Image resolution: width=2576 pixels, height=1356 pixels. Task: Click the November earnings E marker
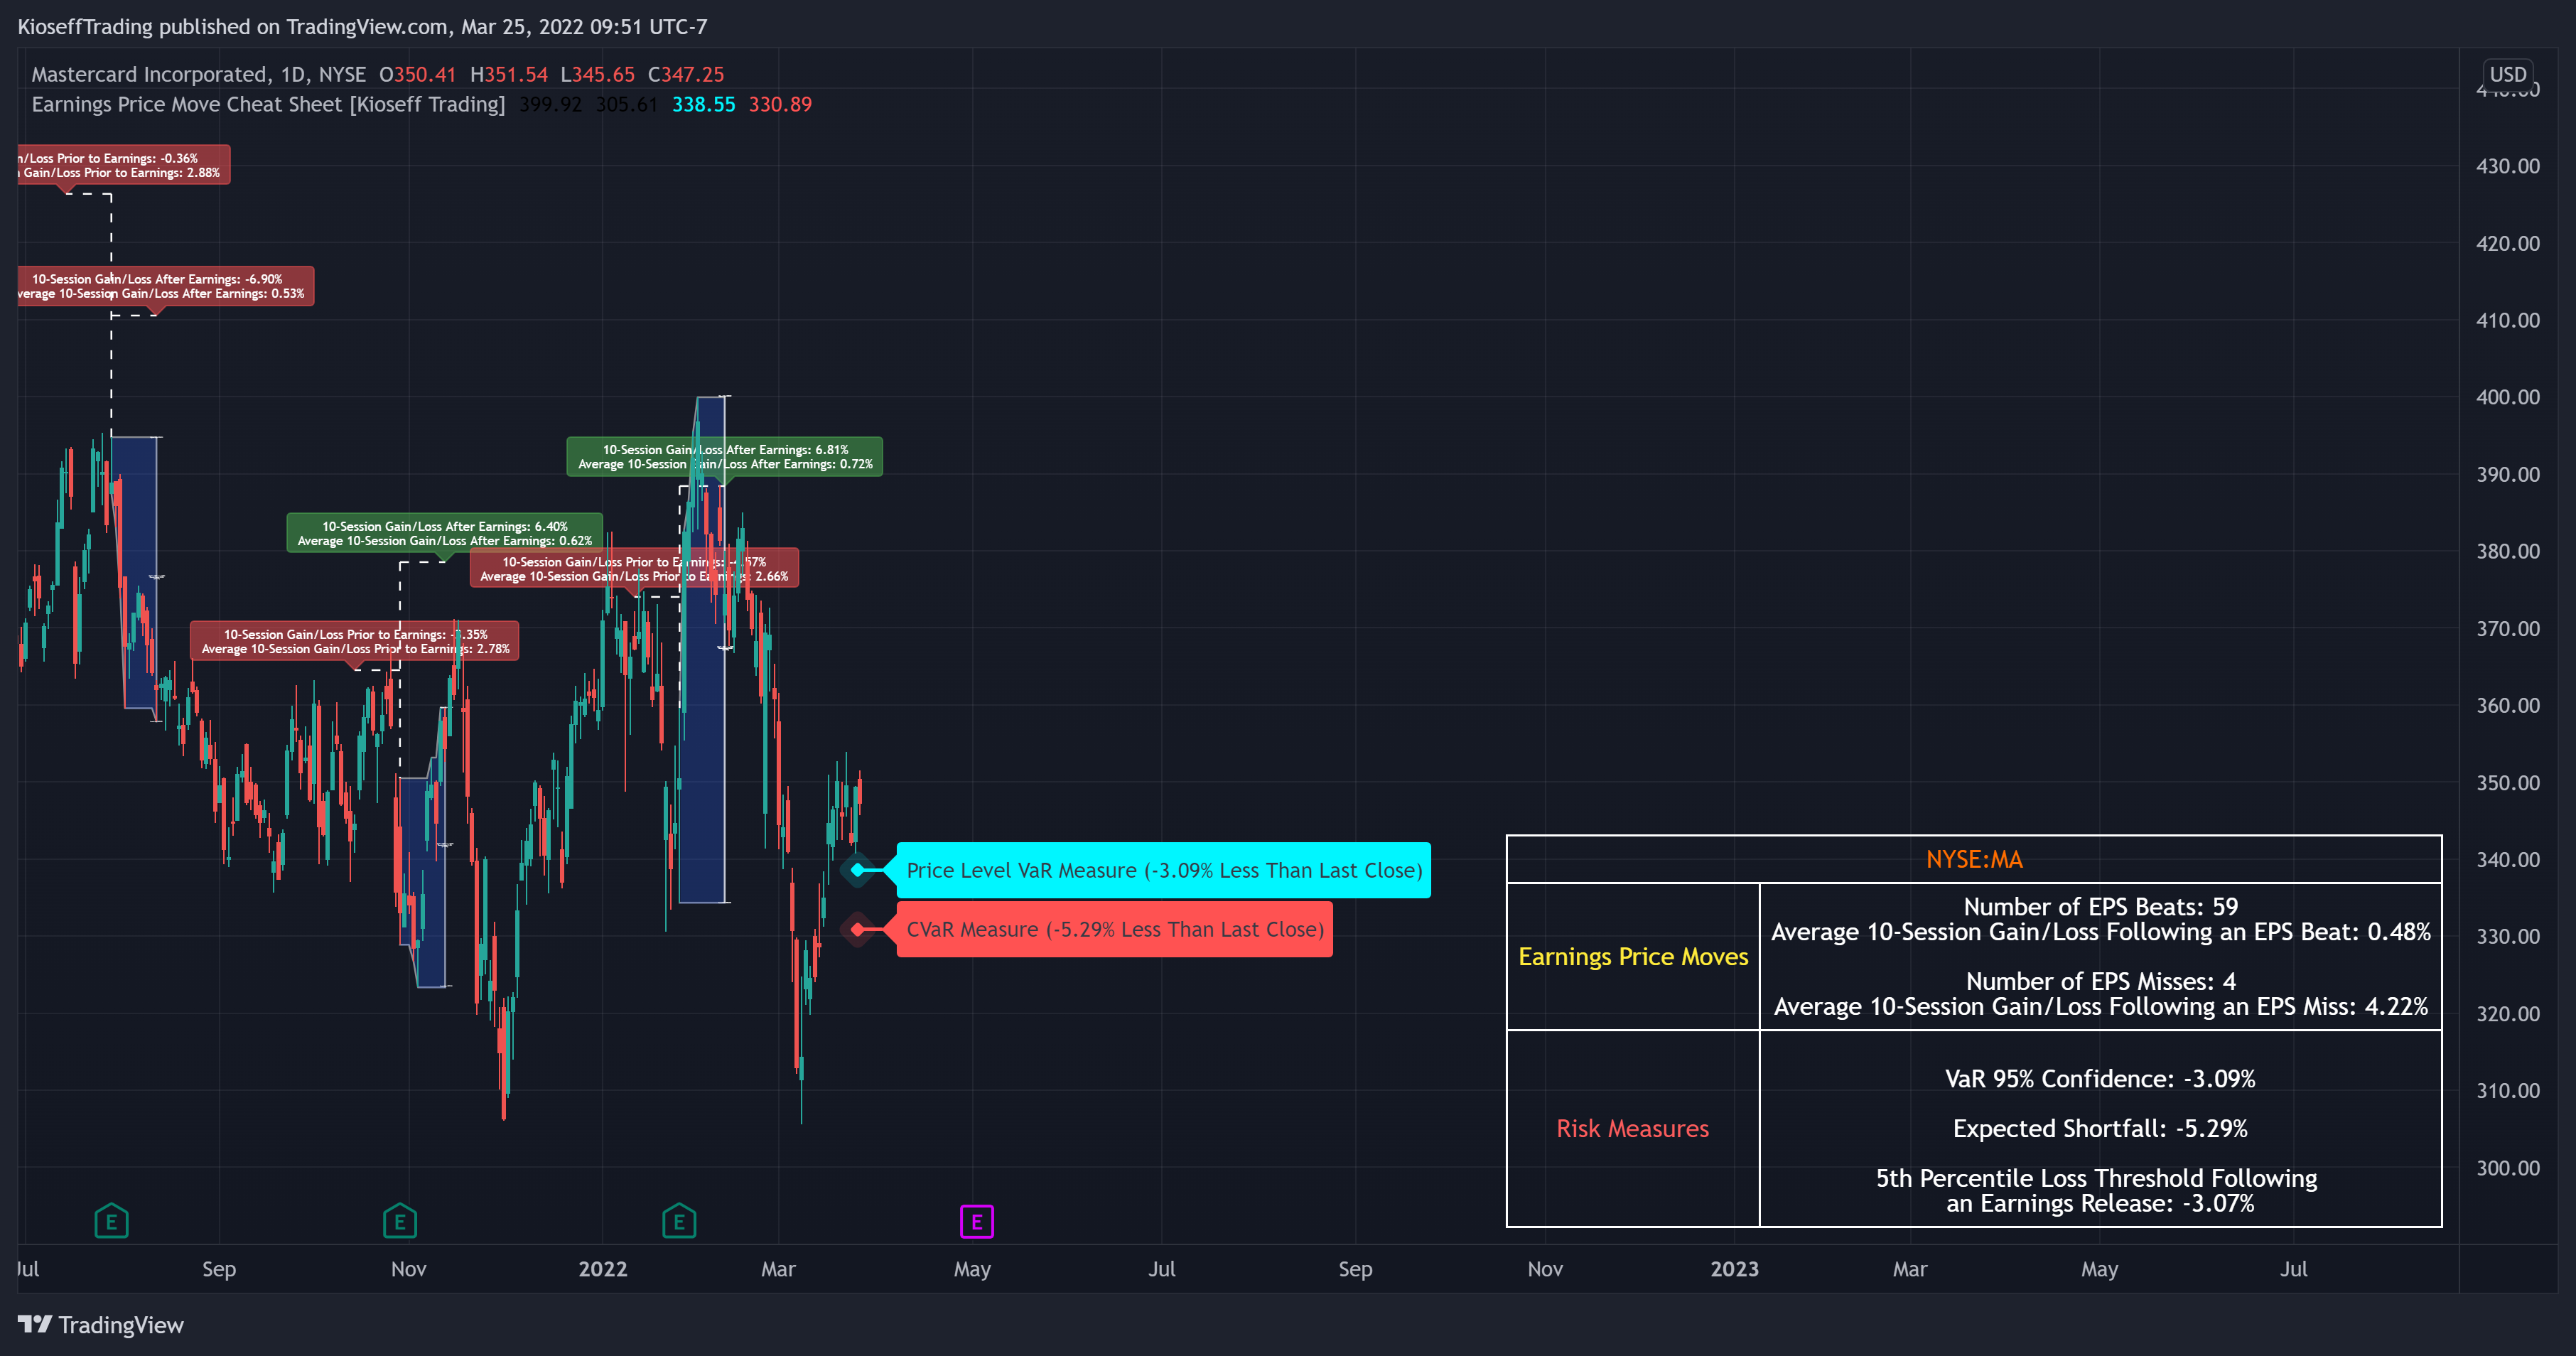point(400,1221)
